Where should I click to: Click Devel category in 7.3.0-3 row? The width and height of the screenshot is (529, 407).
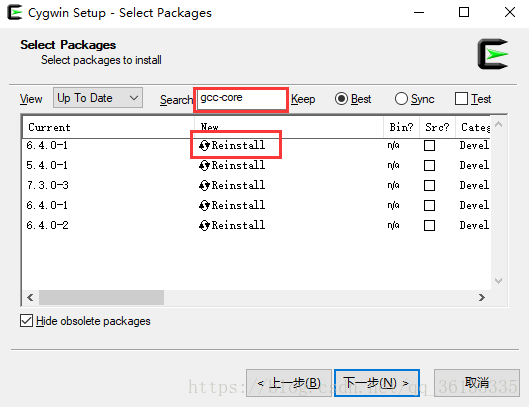click(x=474, y=185)
